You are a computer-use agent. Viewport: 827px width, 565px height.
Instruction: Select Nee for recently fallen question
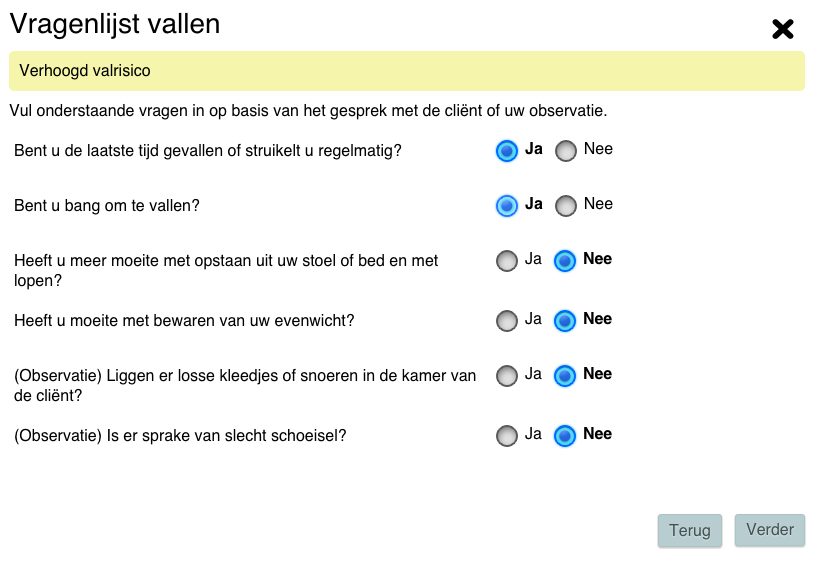[x=566, y=151]
